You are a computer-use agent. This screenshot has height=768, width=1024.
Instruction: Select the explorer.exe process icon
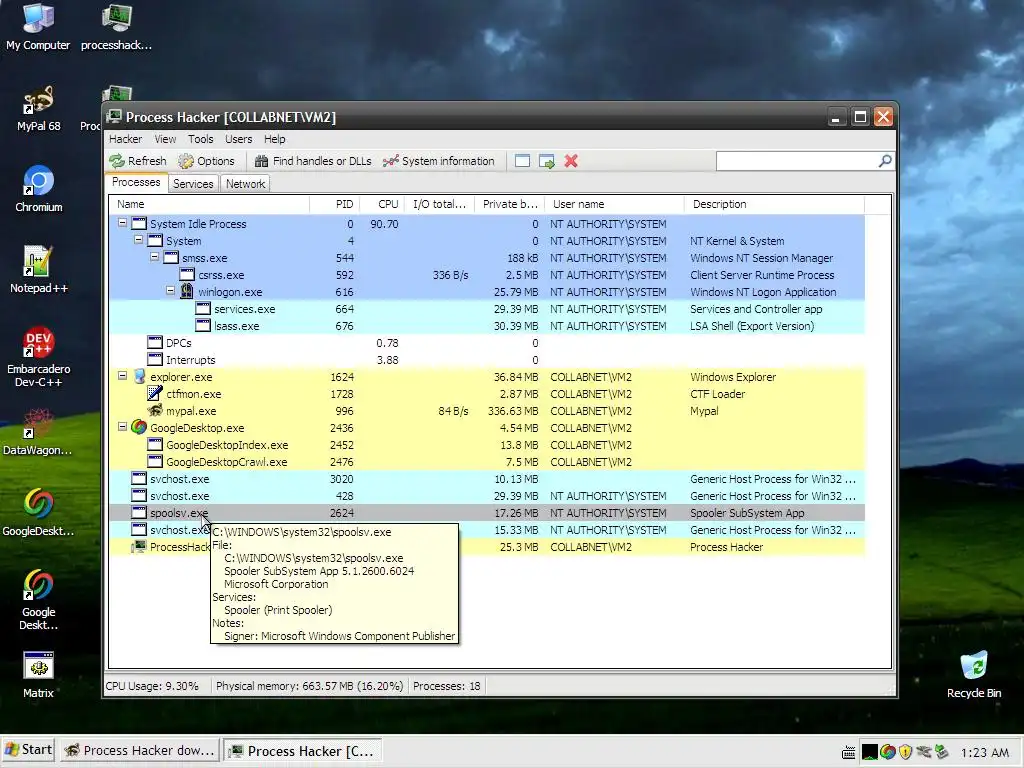(x=139, y=376)
